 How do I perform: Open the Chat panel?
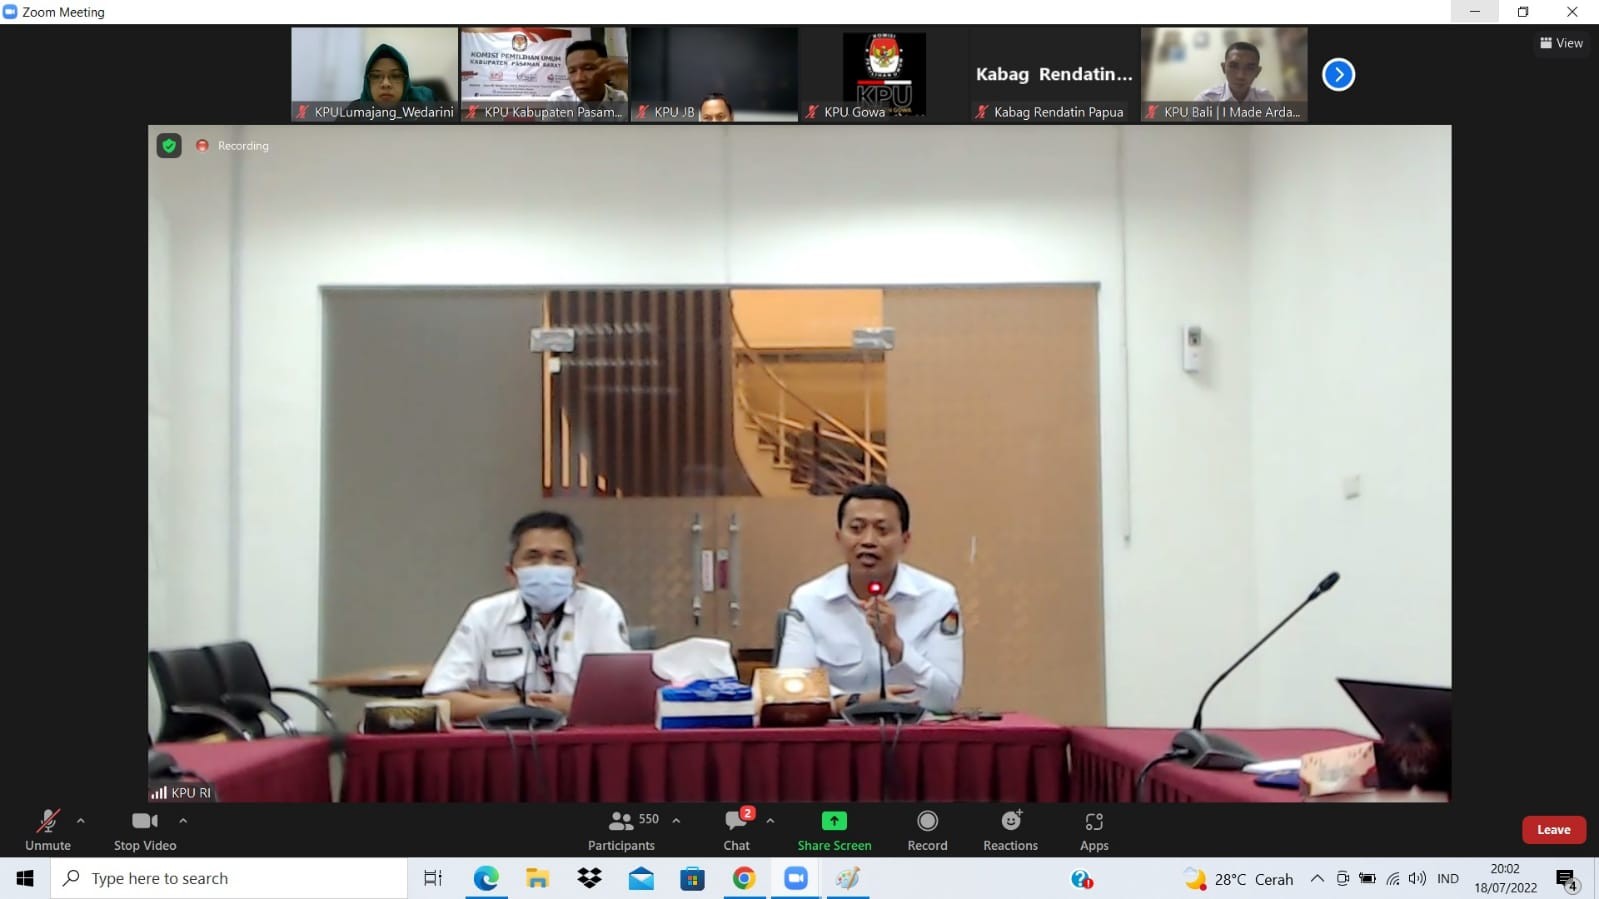(737, 829)
